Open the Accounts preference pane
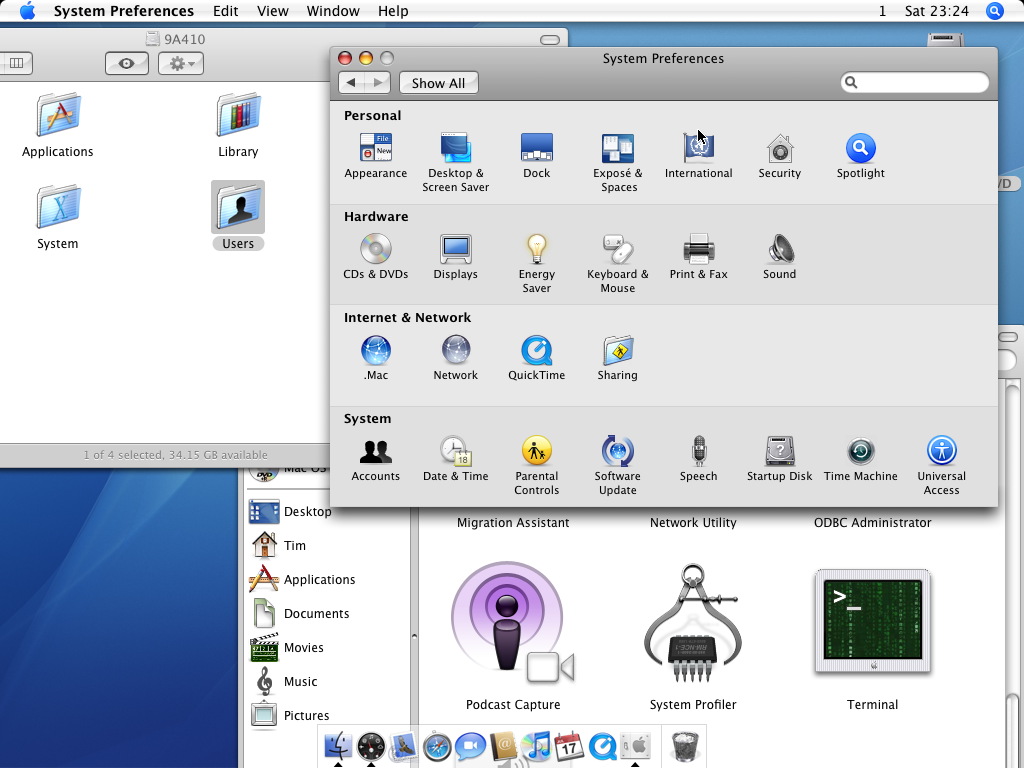This screenshot has height=768, width=1024. coord(376,458)
